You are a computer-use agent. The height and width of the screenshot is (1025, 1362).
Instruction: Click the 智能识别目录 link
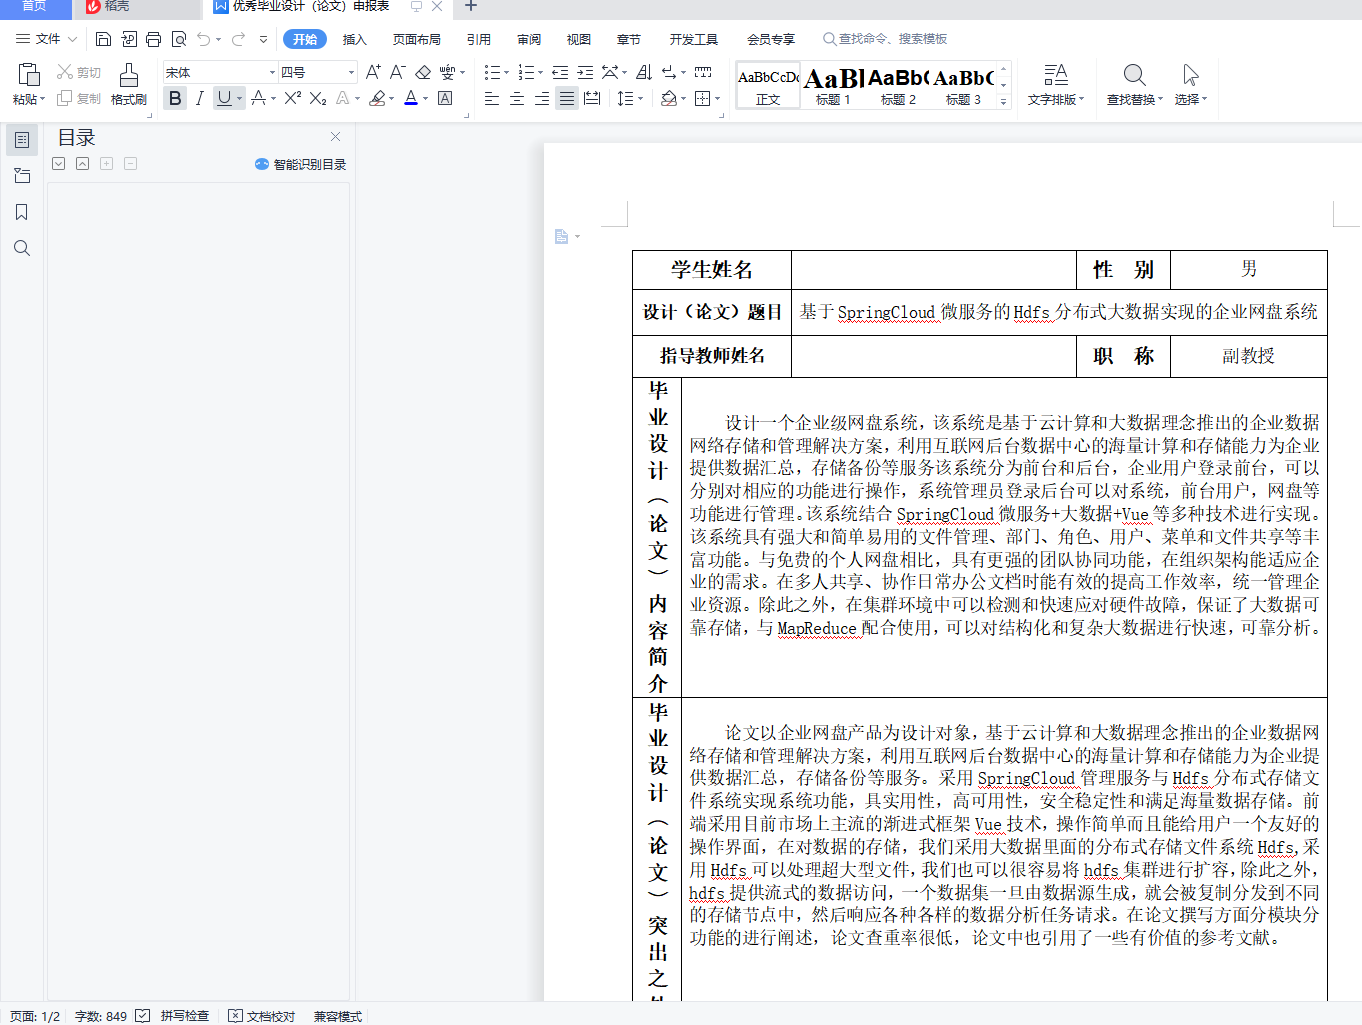(x=309, y=164)
